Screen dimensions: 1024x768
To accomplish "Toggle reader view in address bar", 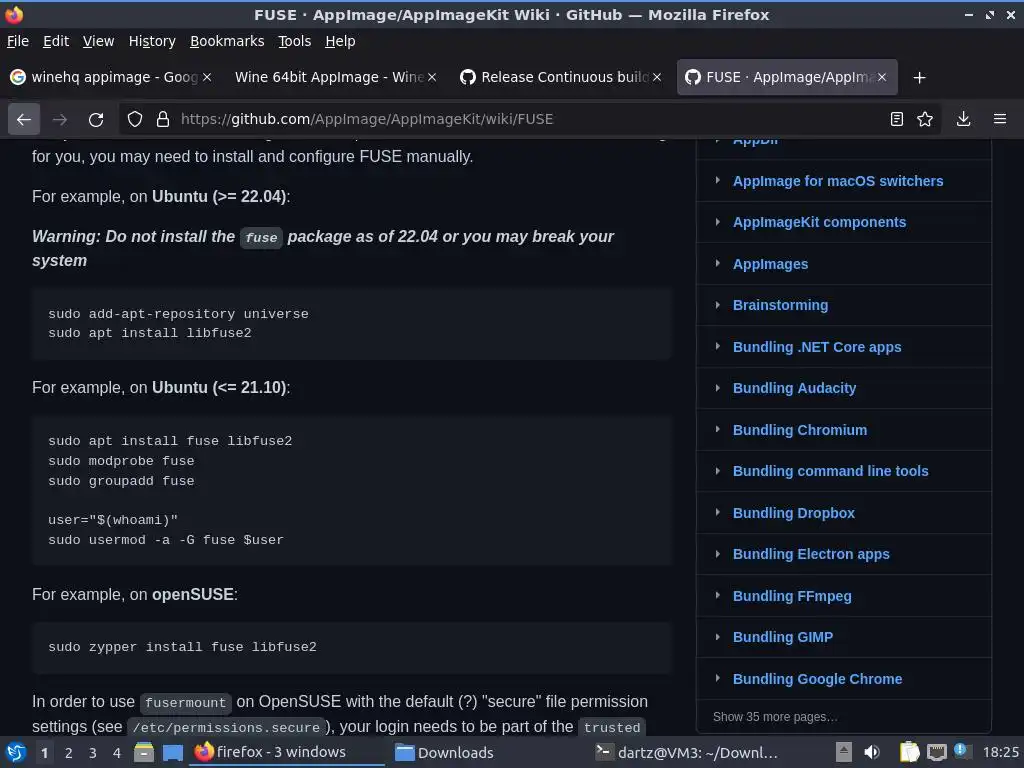I will [x=897, y=119].
